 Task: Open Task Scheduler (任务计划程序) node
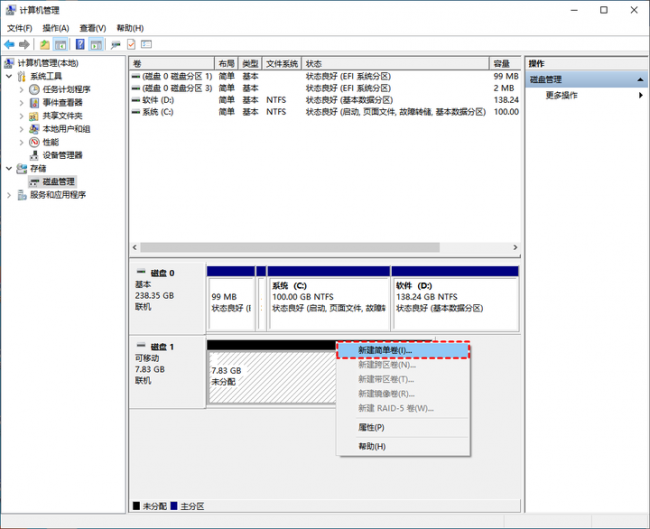click(x=66, y=89)
